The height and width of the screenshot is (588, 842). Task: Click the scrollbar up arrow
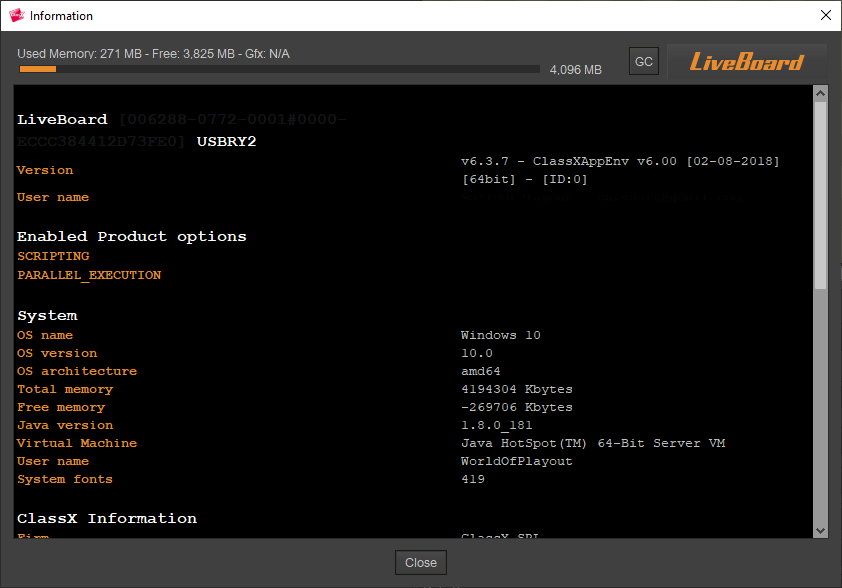[x=820, y=93]
